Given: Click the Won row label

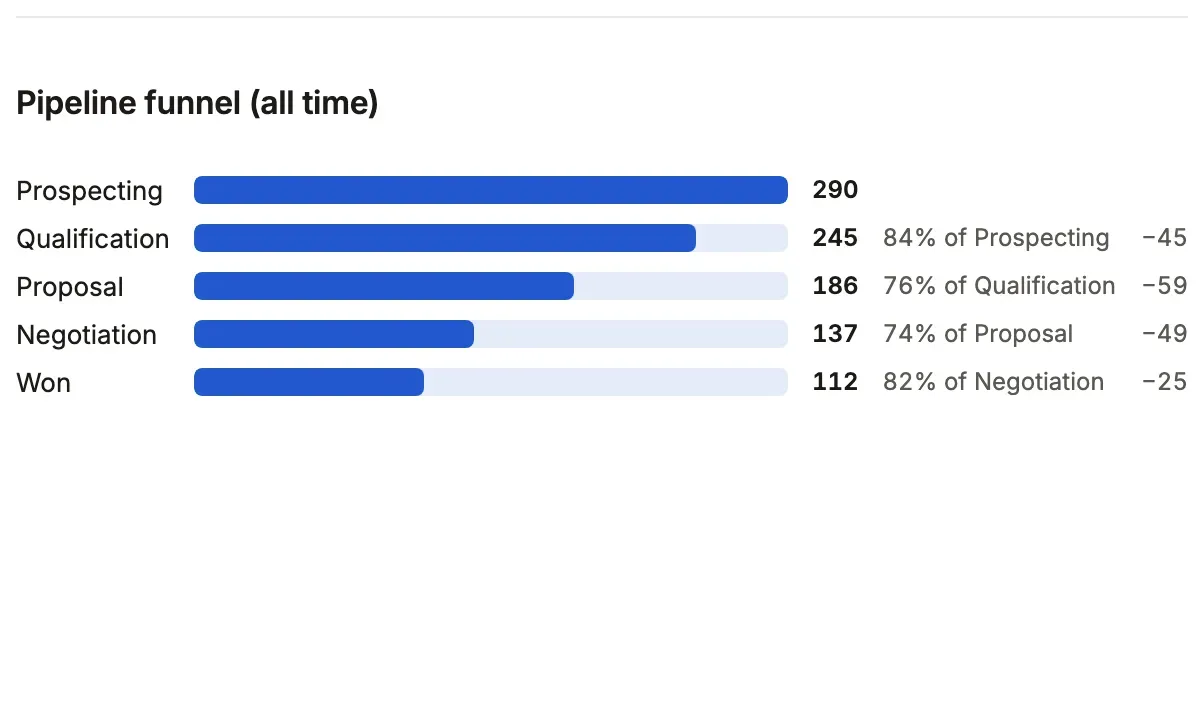Looking at the screenshot, I should tap(44, 383).
